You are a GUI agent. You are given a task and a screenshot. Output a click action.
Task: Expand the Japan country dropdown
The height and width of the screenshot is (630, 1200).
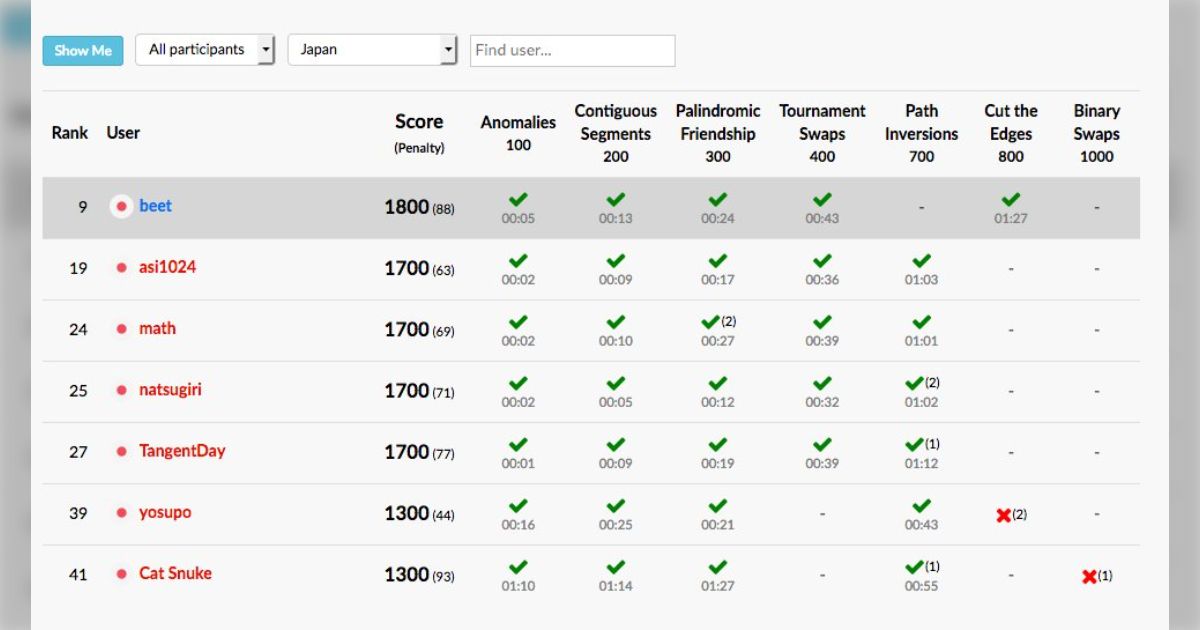(x=372, y=49)
